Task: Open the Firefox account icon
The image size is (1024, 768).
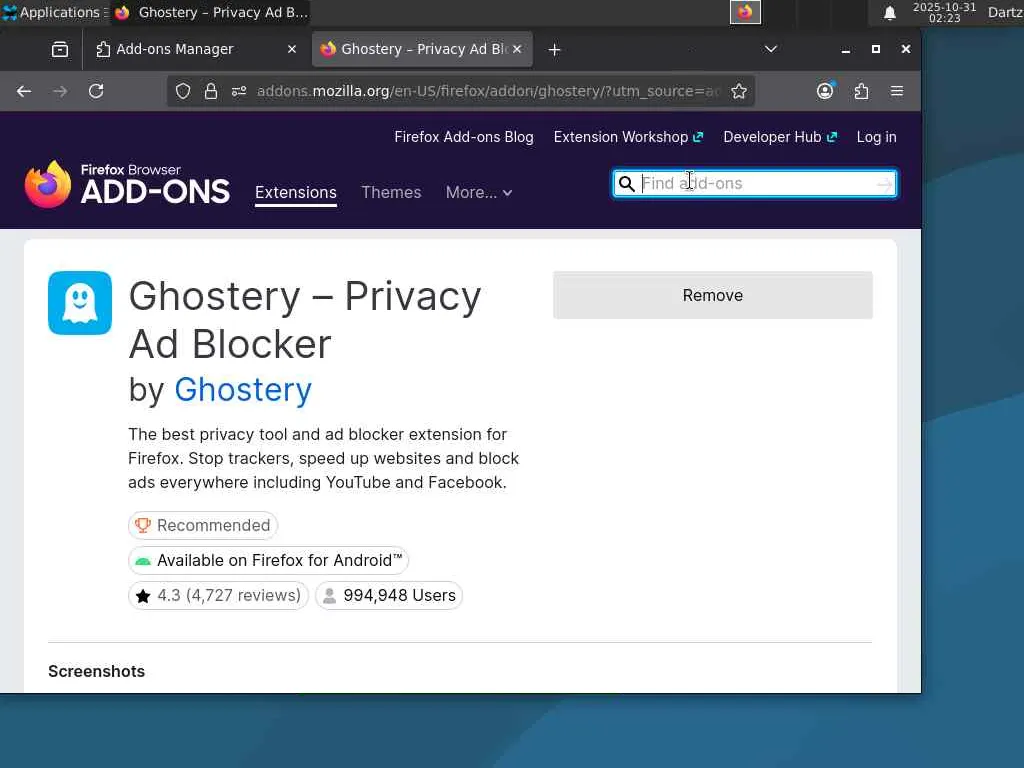Action: [825, 91]
